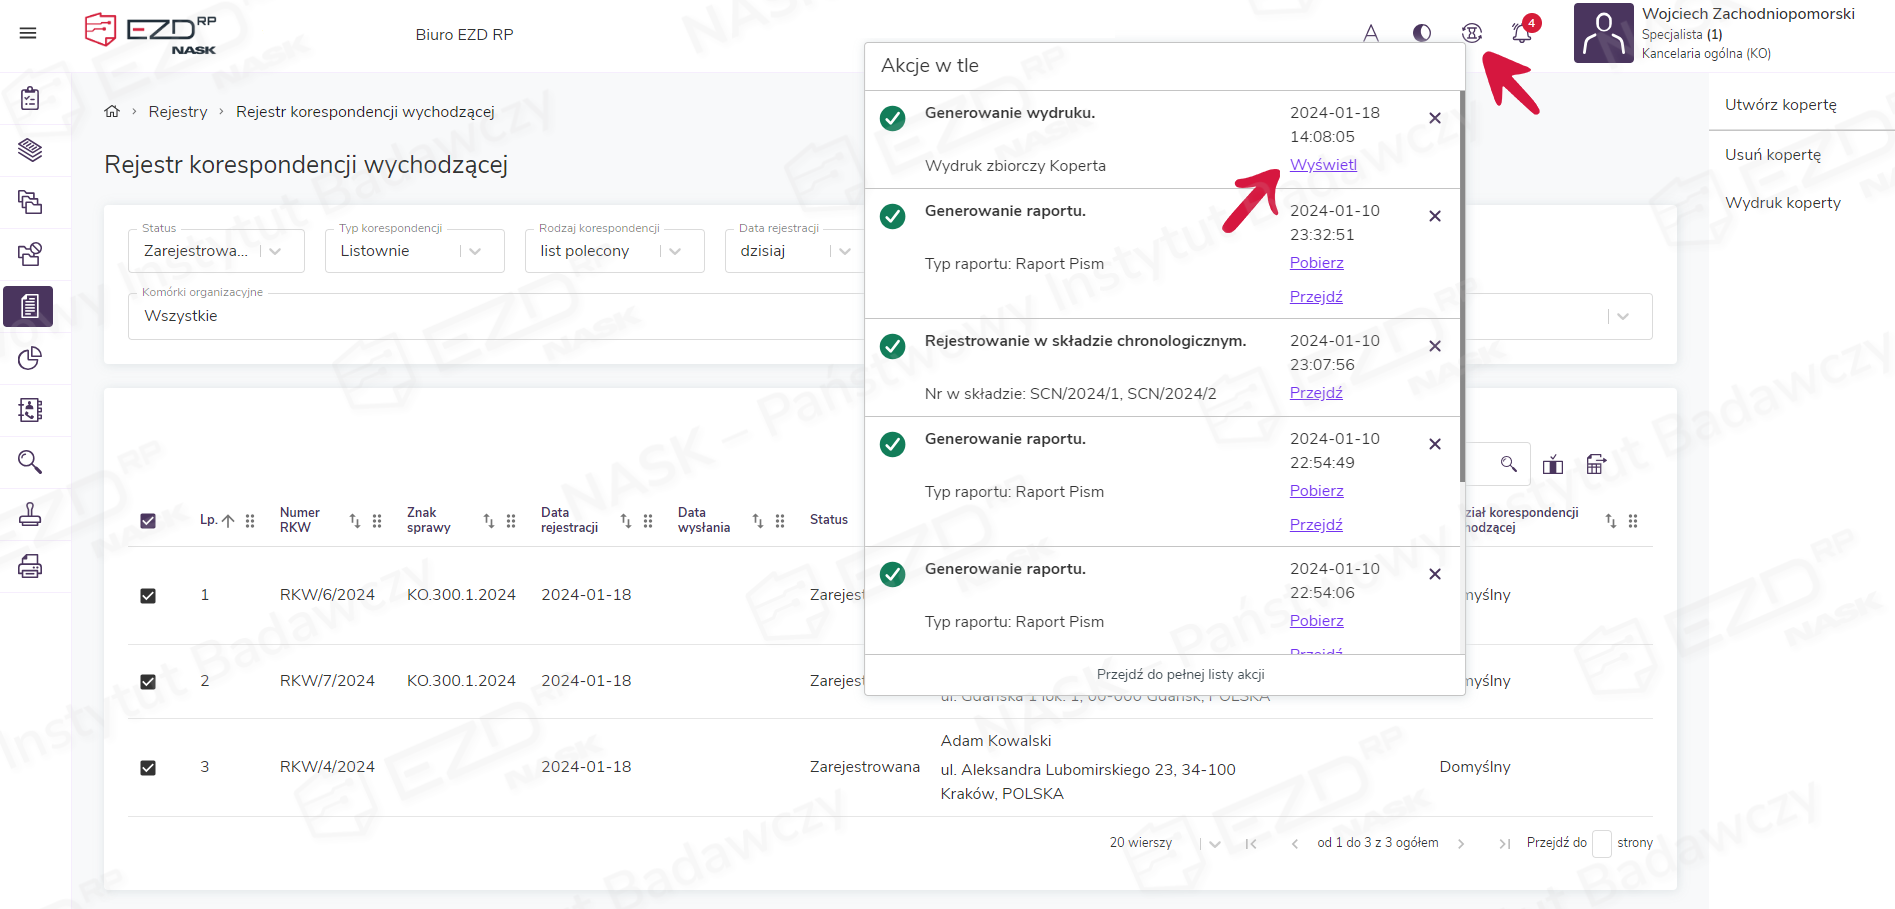Click the Wyświetl link for Wydruk zbiorczy
1895x909 pixels.
coord(1322,165)
